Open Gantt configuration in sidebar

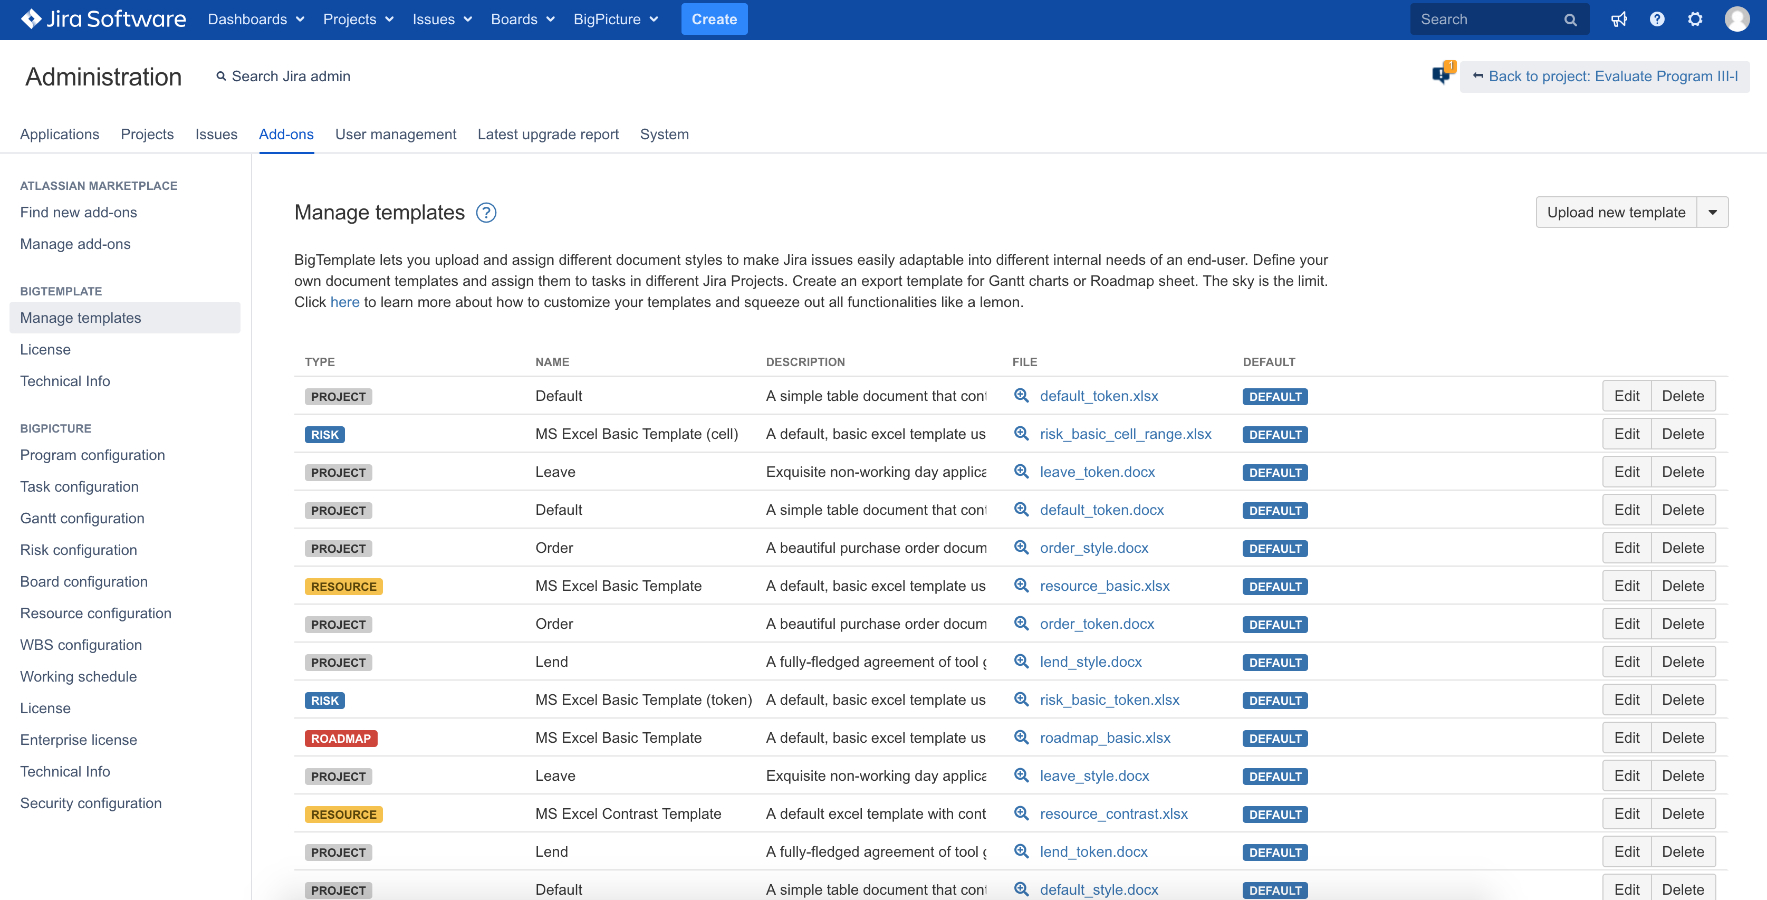pos(82,518)
